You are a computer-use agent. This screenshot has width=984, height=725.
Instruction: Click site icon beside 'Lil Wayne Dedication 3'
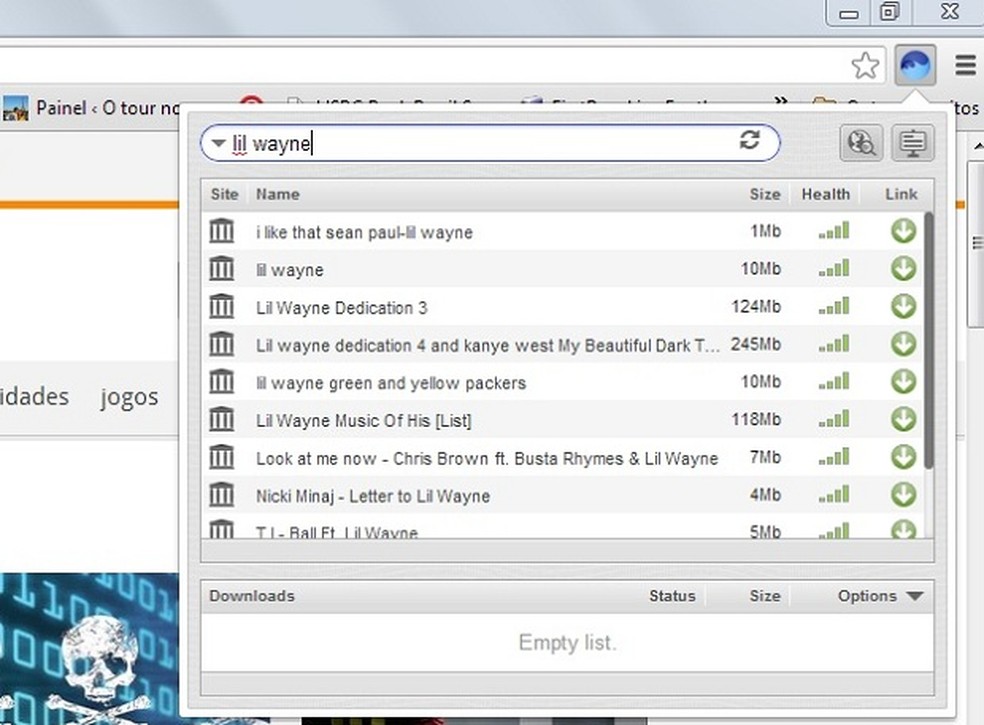[x=222, y=306]
